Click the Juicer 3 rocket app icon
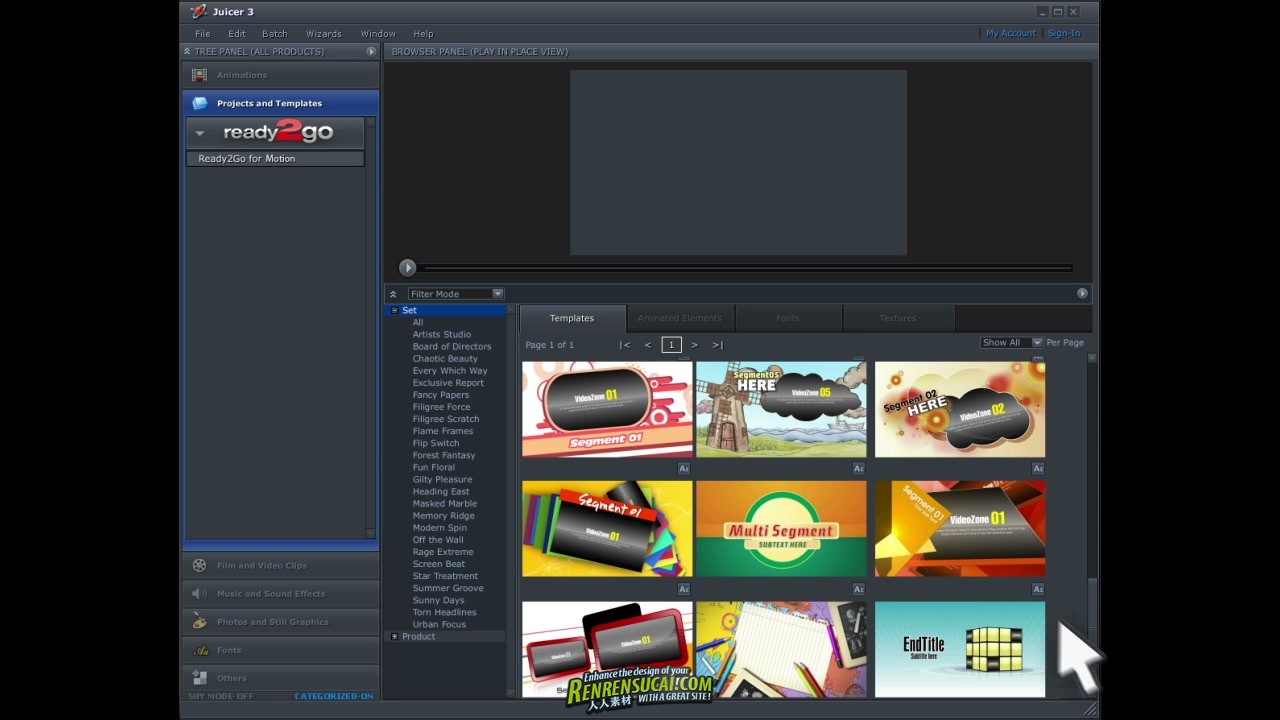 click(199, 11)
